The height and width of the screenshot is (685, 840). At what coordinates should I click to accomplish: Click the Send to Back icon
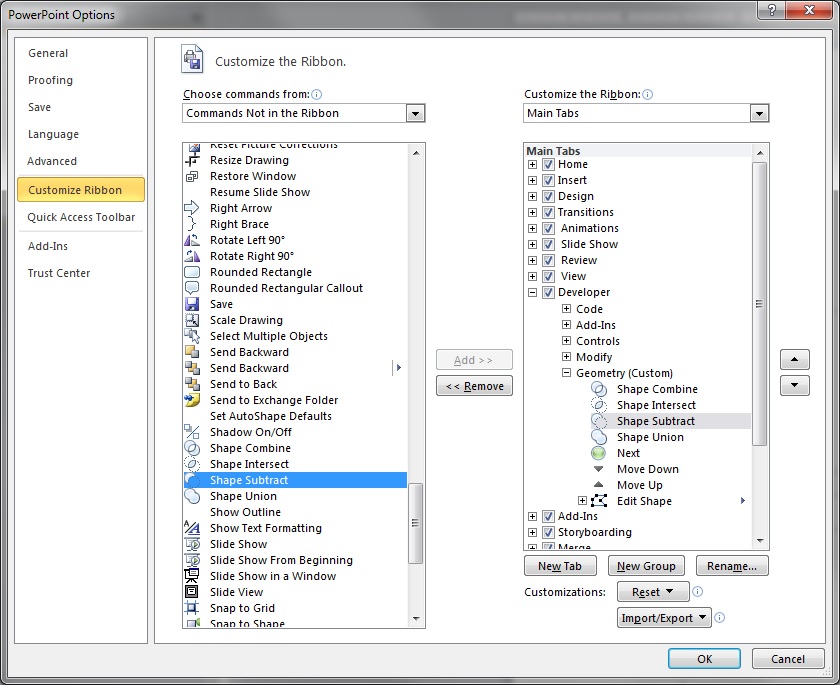(192, 384)
